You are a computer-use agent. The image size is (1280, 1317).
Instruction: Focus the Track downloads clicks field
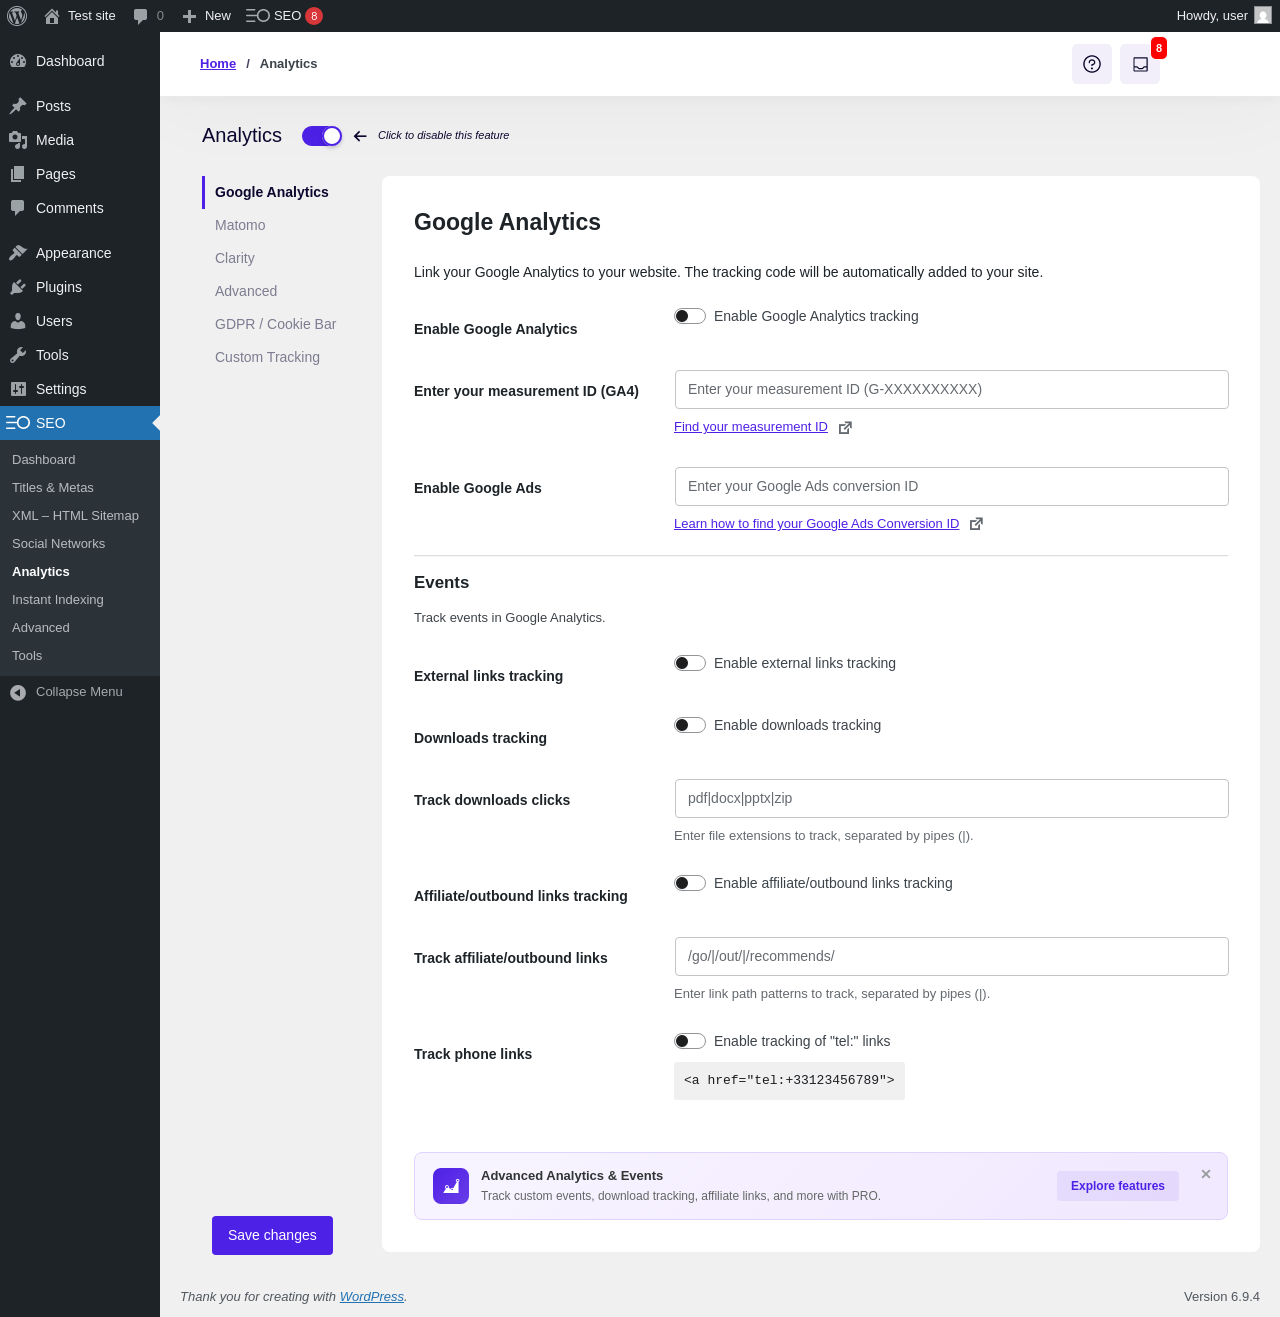(952, 799)
